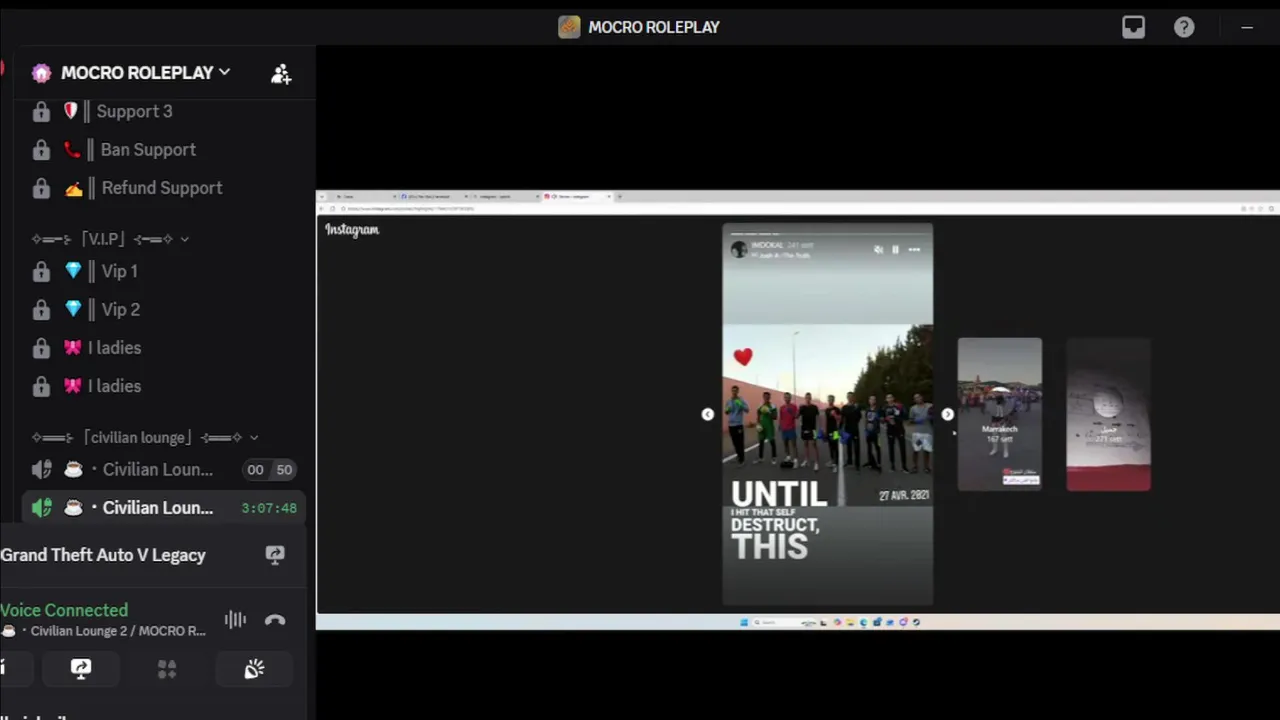This screenshot has width=1280, height=720.
Task: Open the red-bottom story thumbnail on far right
Action: click(1108, 414)
